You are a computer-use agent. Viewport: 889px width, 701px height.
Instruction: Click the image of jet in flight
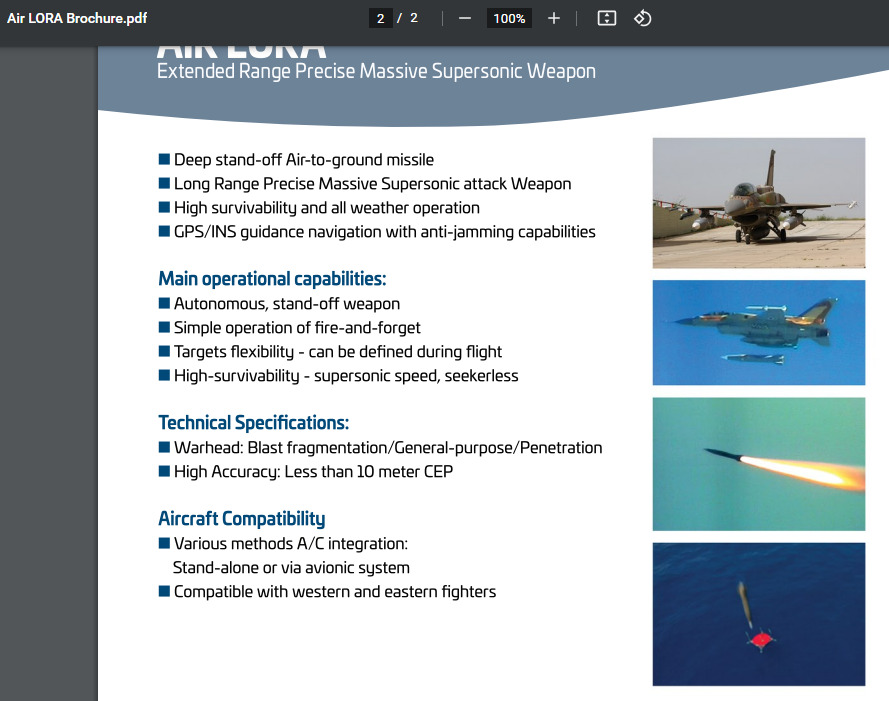pos(758,333)
